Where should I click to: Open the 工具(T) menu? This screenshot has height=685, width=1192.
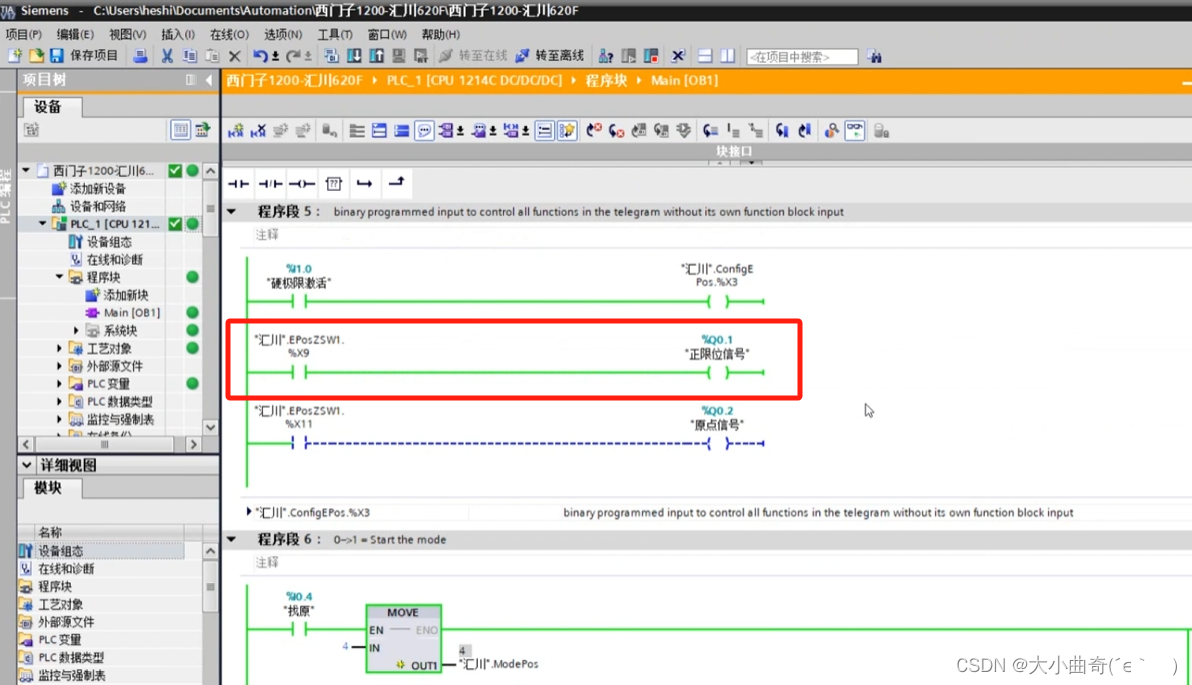(334, 34)
